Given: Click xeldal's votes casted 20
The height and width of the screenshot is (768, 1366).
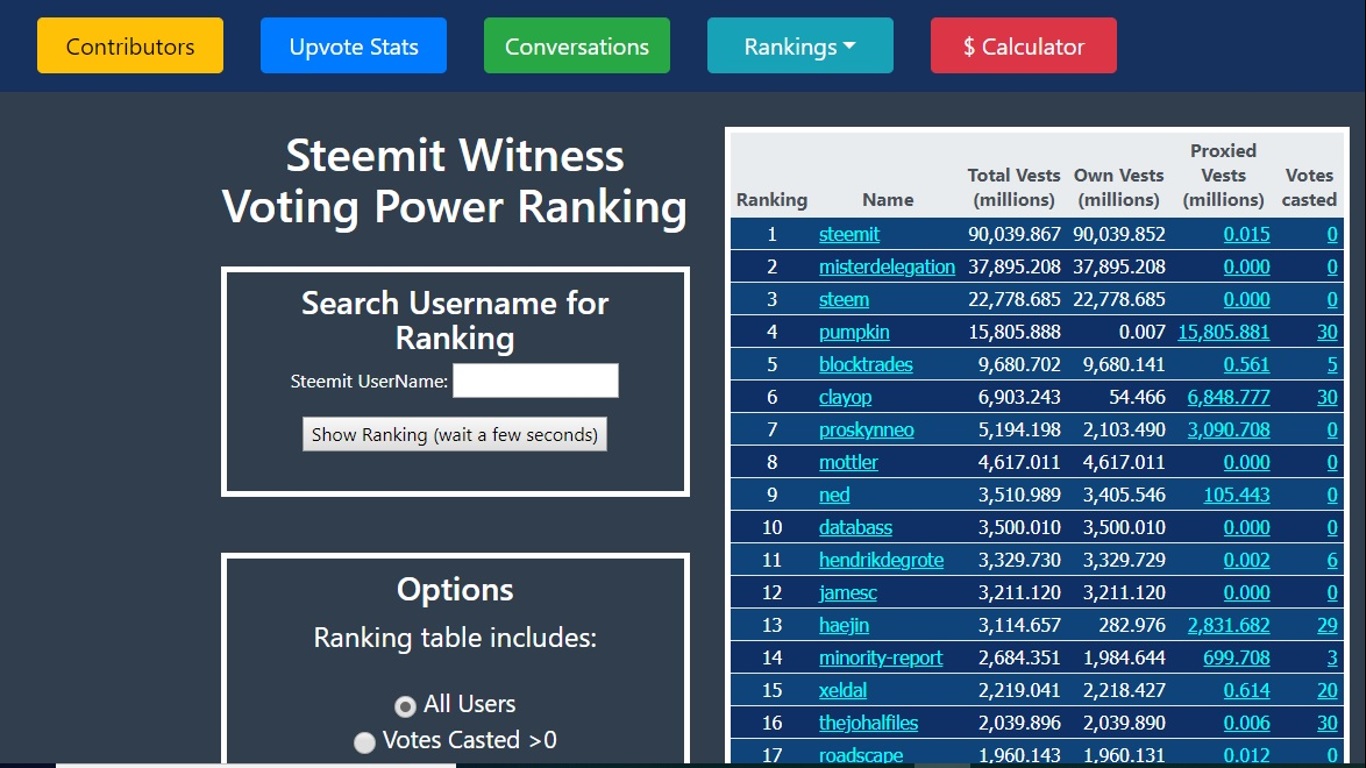Looking at the screenshot, I should [x=1327, y=690].
